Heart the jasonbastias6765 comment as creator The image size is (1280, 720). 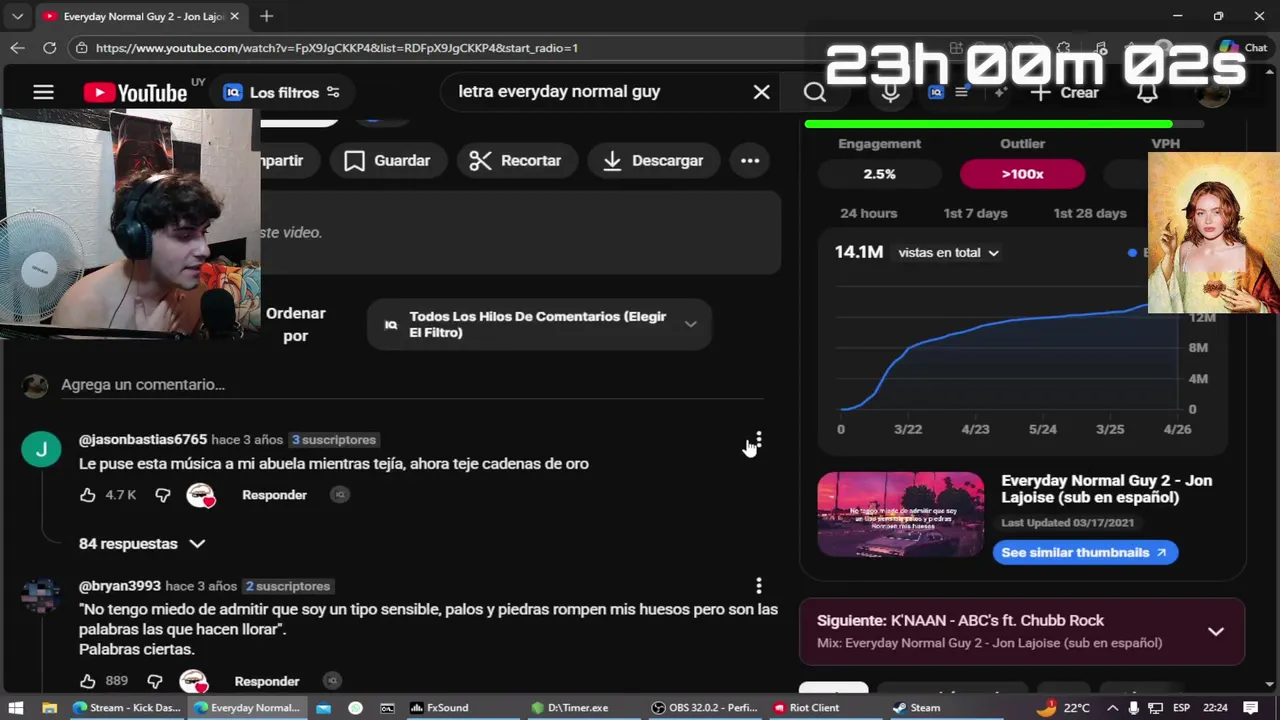[x=201, y=495]
